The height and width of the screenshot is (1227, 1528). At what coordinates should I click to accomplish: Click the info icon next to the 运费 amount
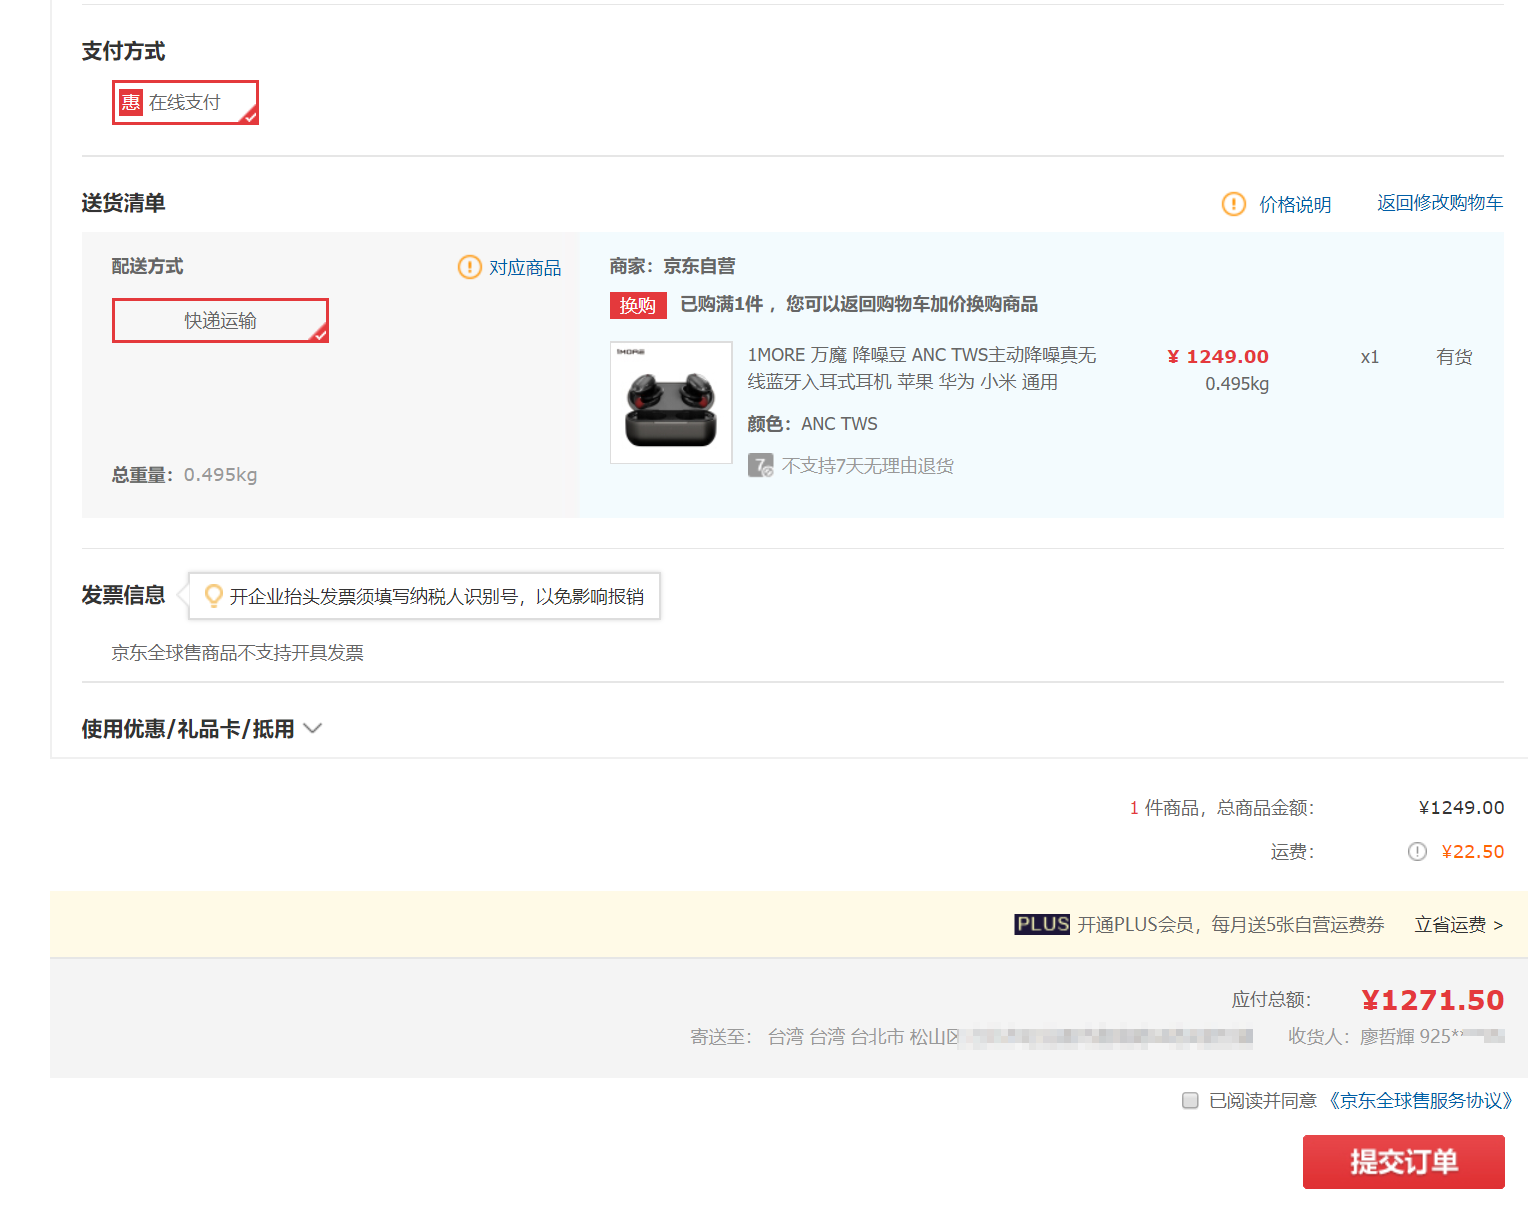(1416, 851)
